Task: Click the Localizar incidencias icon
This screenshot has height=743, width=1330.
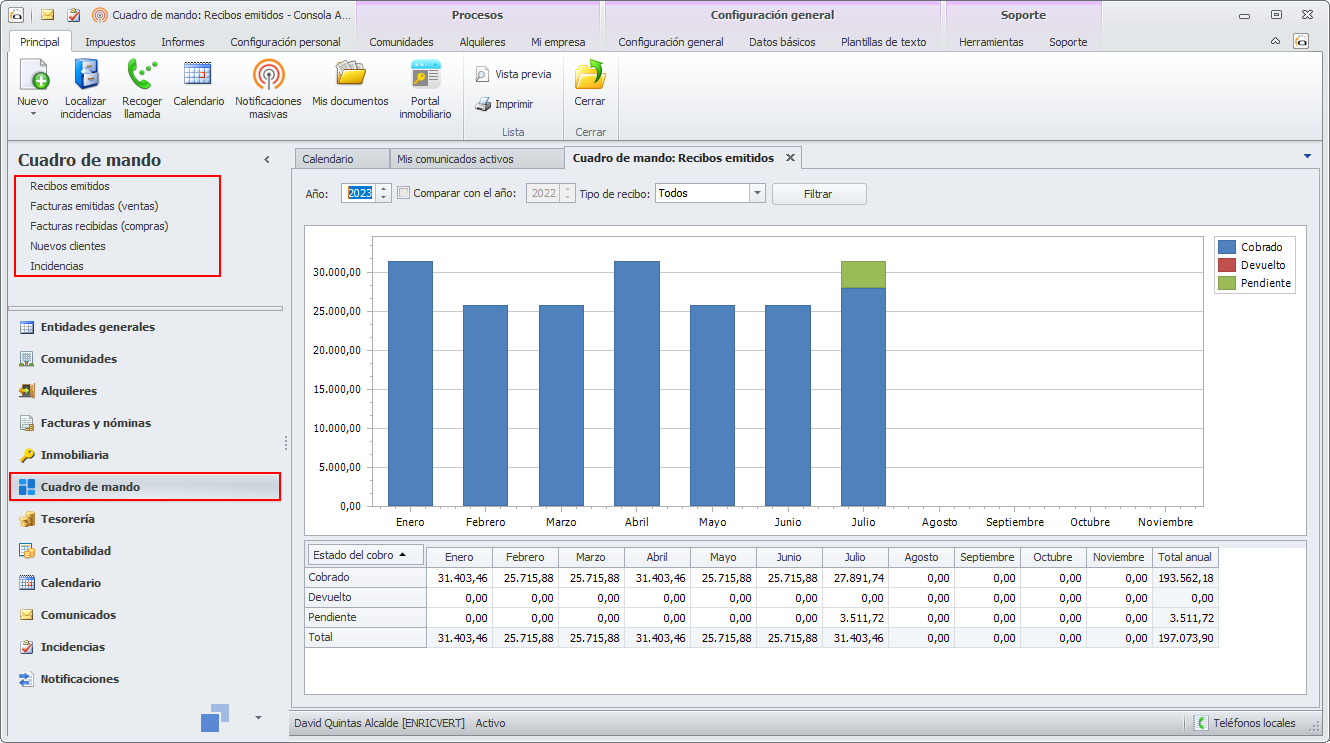Action: 86,75
